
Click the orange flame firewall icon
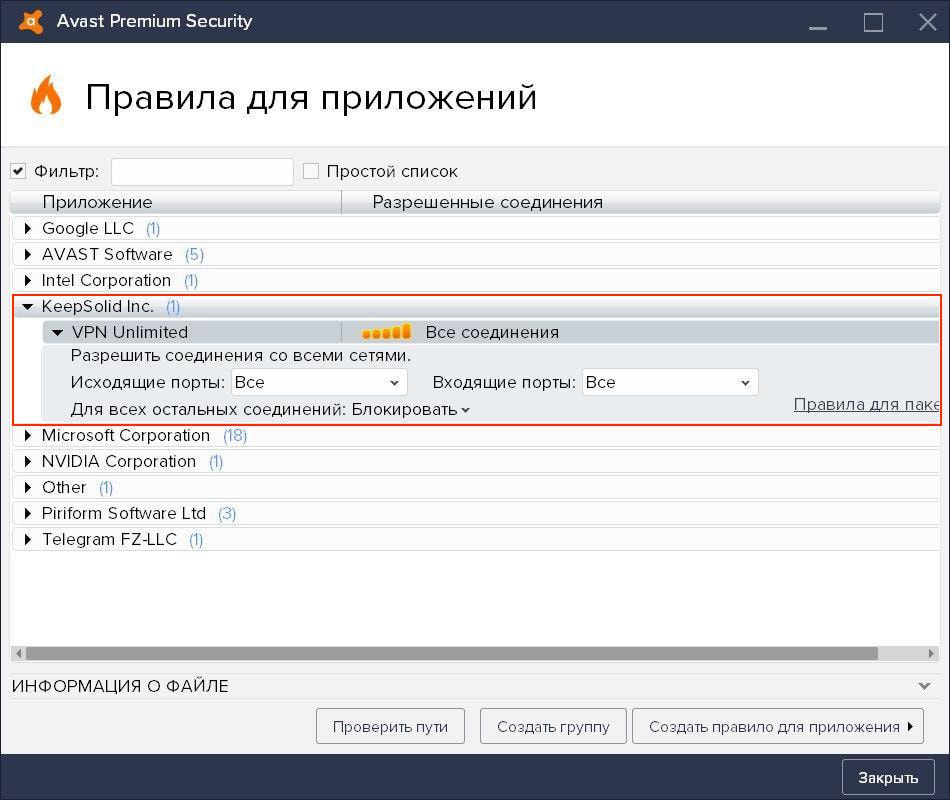[x=45, y=97]
